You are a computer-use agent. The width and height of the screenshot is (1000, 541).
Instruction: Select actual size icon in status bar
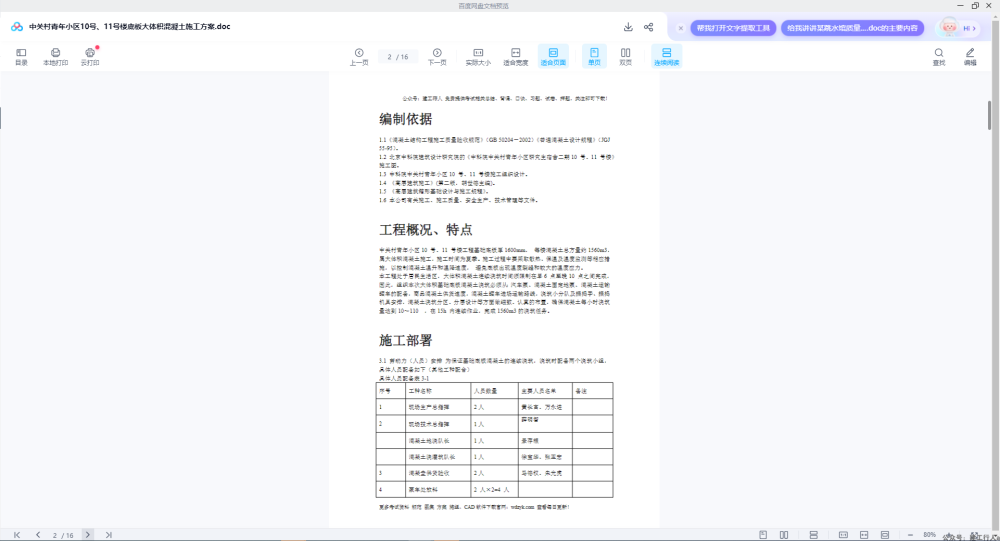843,535
